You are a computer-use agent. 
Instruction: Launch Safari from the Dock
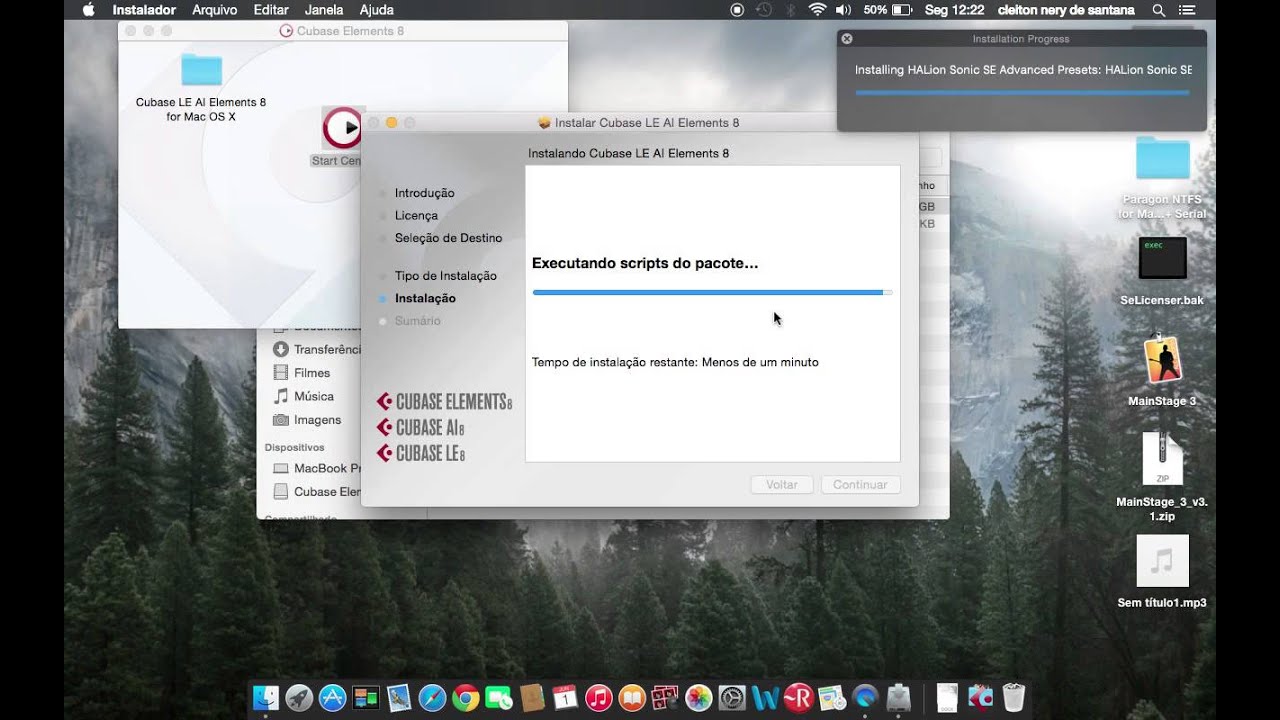(x=432, y=697)
